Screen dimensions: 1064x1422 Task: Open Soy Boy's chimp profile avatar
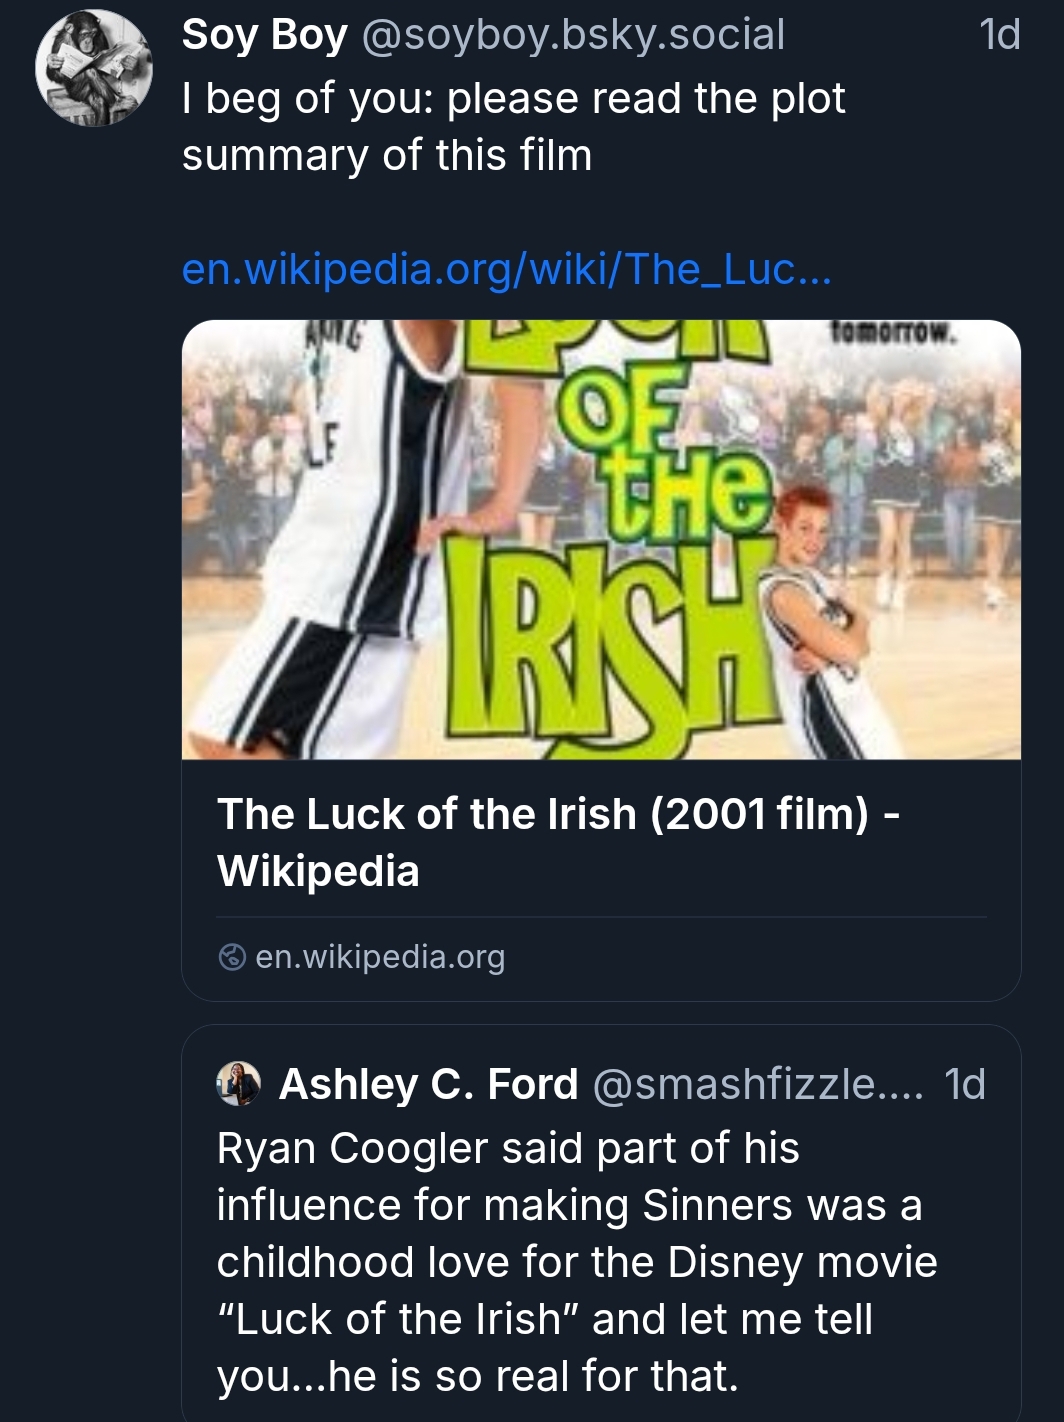point(94,68)
